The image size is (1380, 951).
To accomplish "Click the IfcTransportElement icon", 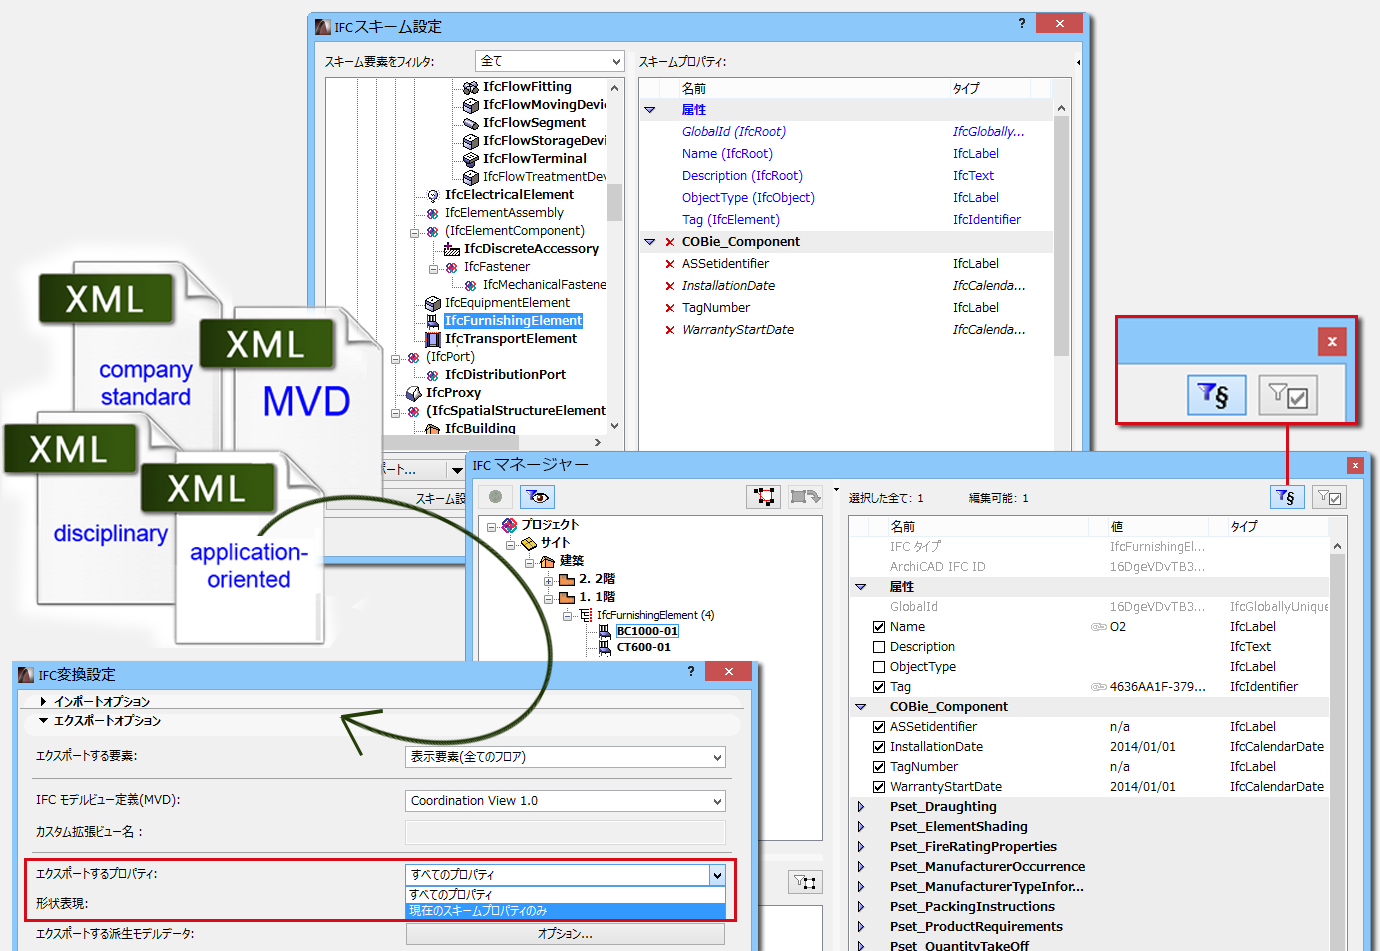I will (x=432, y=339).
